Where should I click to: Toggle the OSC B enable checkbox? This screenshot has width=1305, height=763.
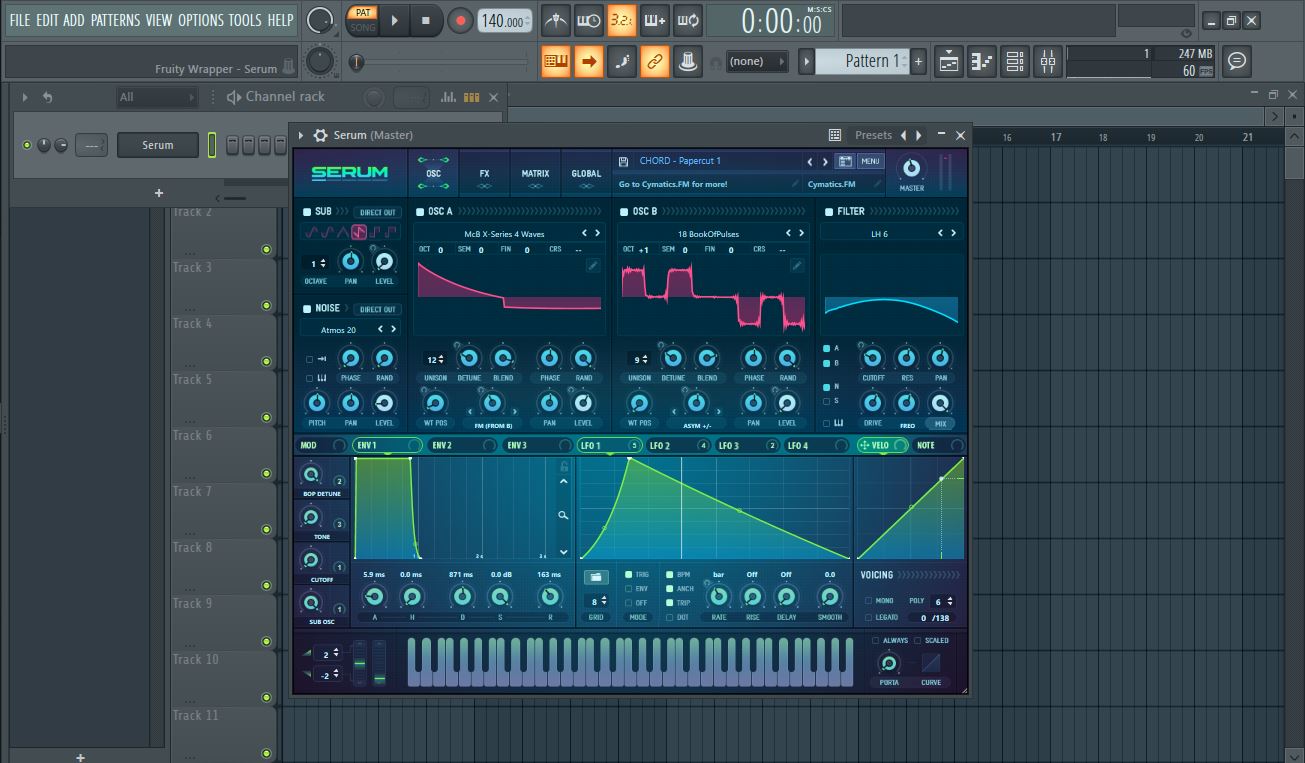point(624,212)
